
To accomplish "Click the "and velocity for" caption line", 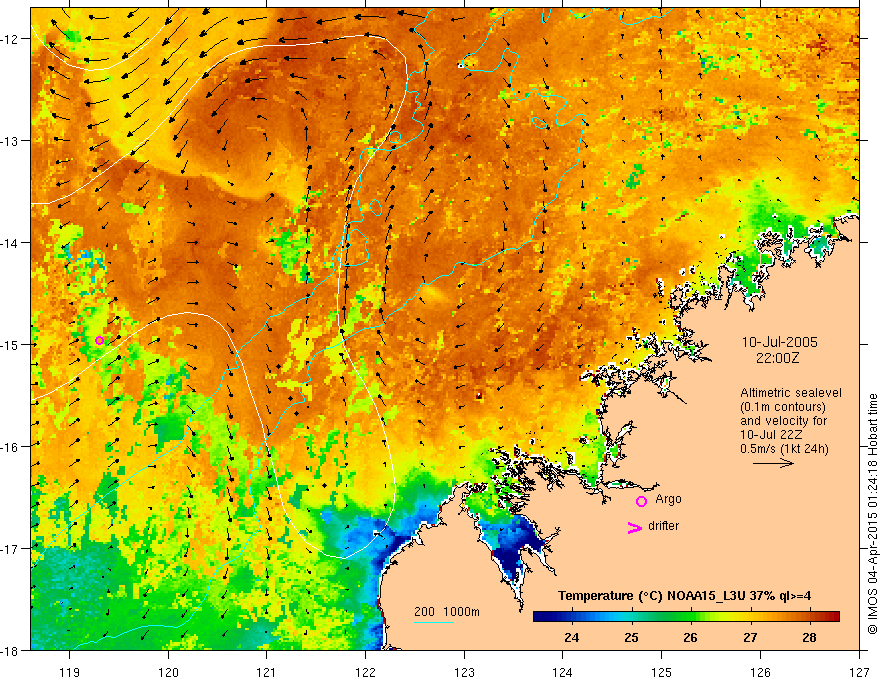I will coord(783,421).
